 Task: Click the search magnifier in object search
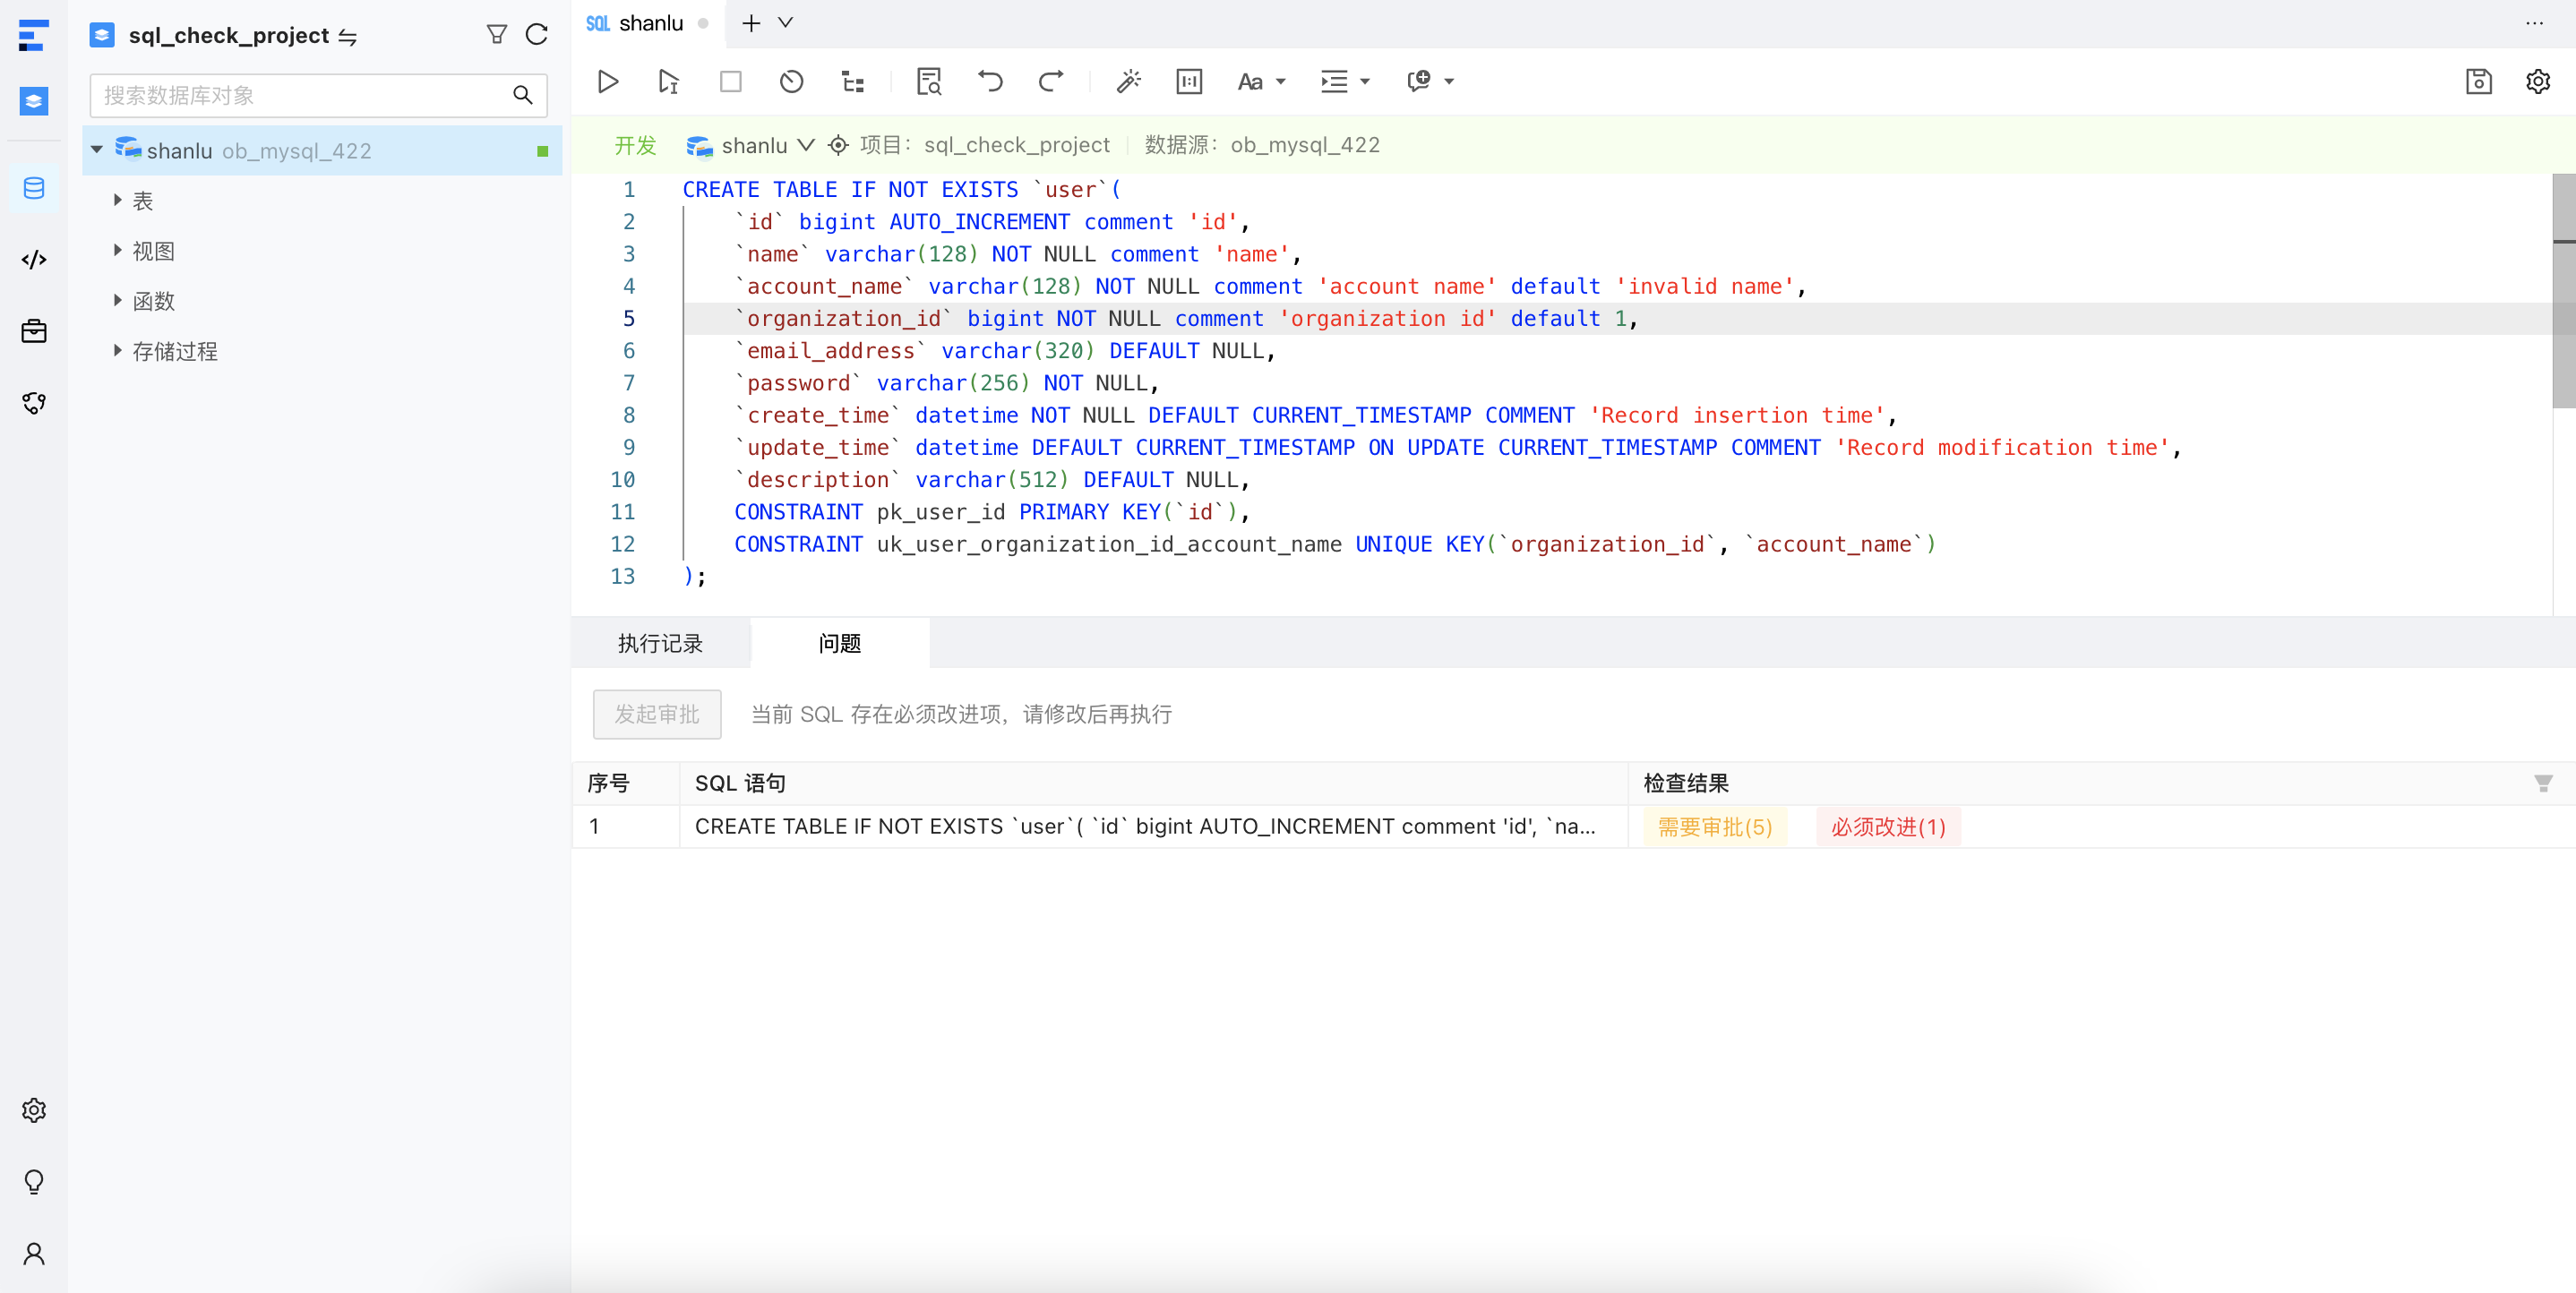(x=522, y=95)
